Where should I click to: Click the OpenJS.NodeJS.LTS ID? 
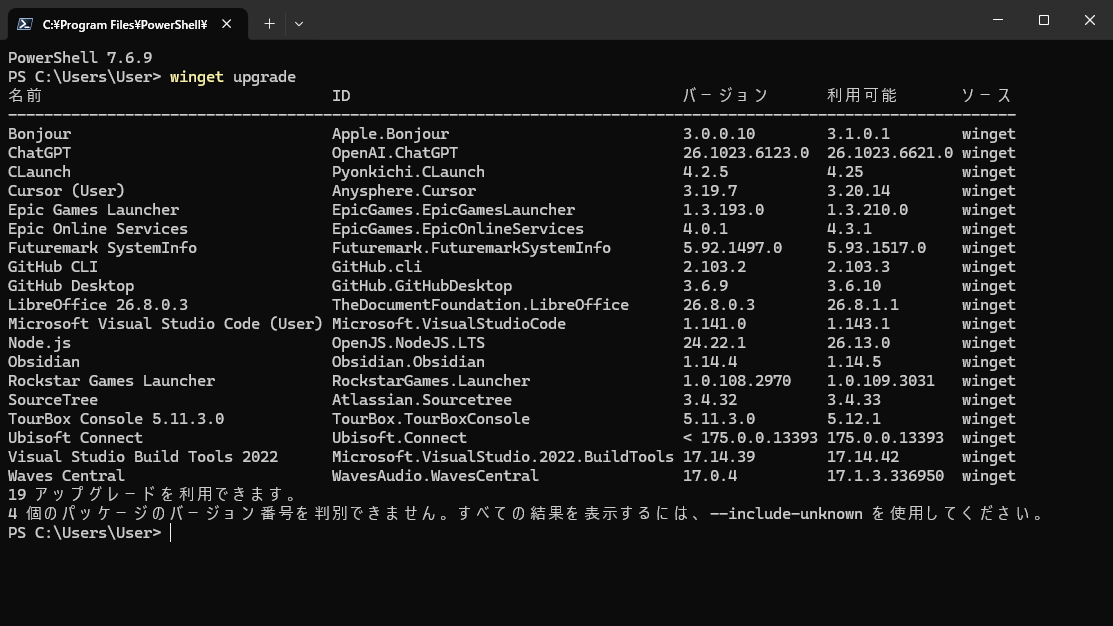(x=408, y=343)
